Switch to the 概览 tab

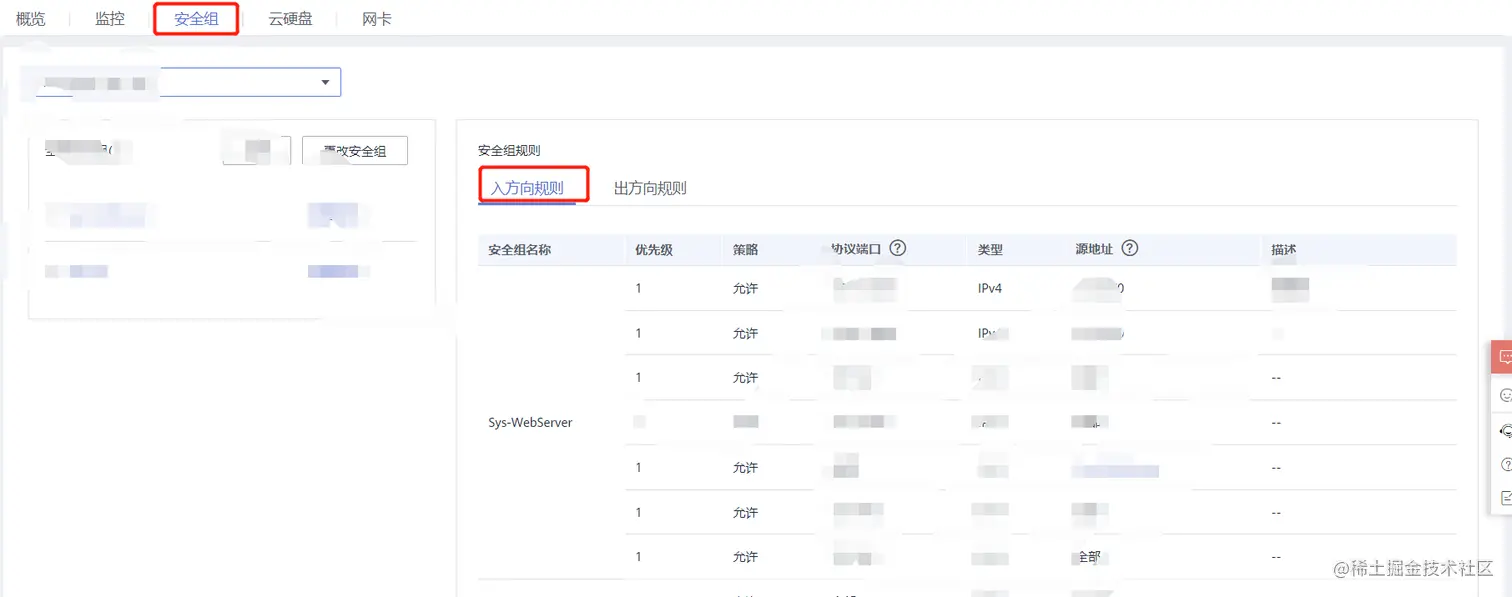point(31,19)
